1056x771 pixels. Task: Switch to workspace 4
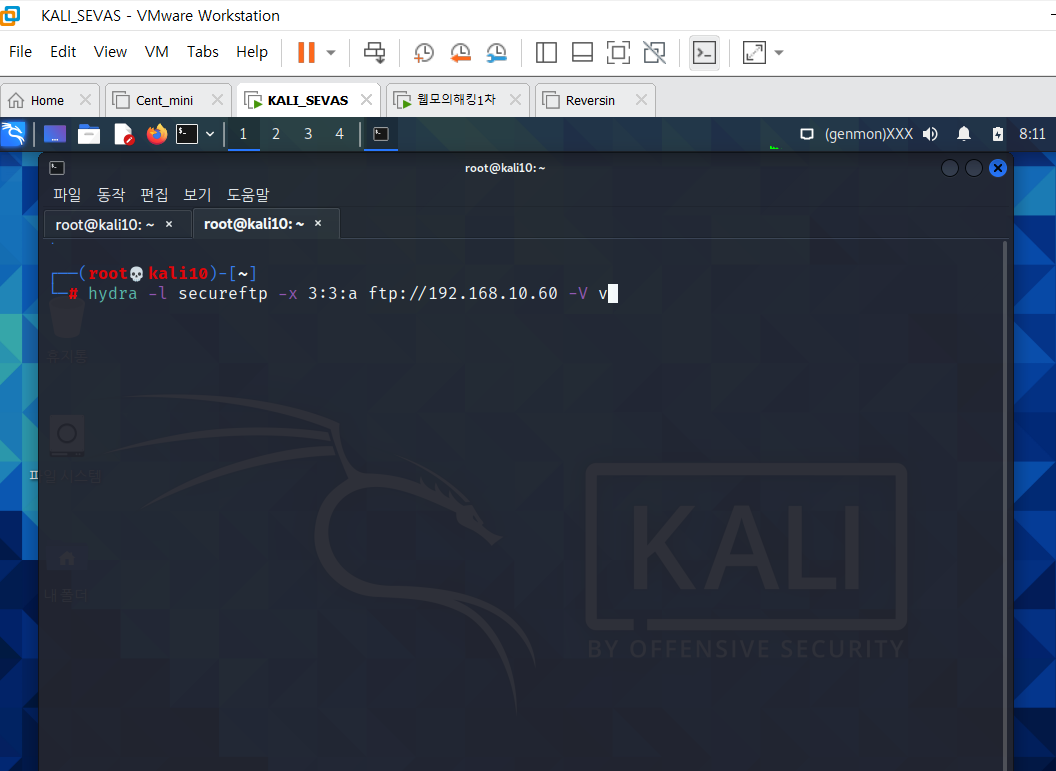coord(339,134)
